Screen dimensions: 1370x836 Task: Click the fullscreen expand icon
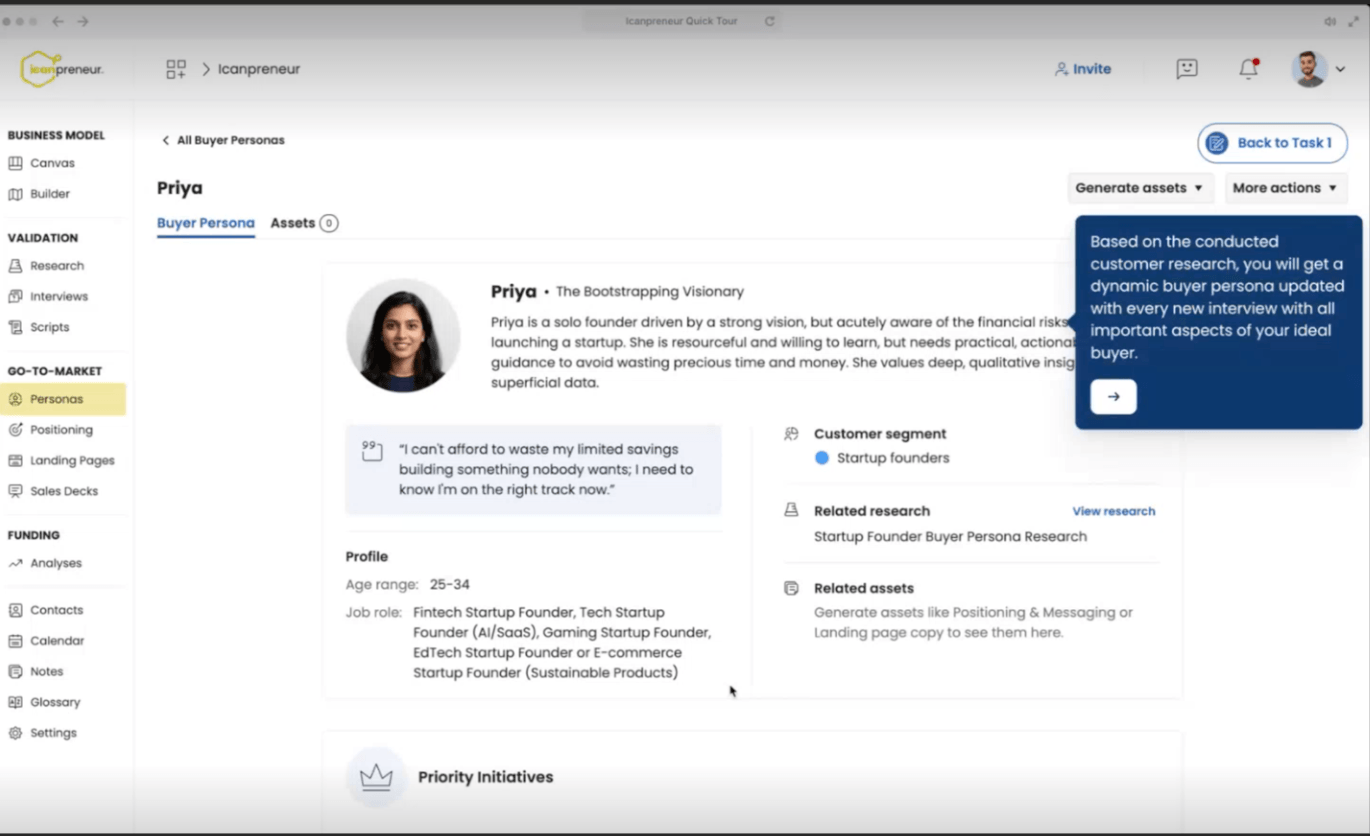pos(1353,21)
